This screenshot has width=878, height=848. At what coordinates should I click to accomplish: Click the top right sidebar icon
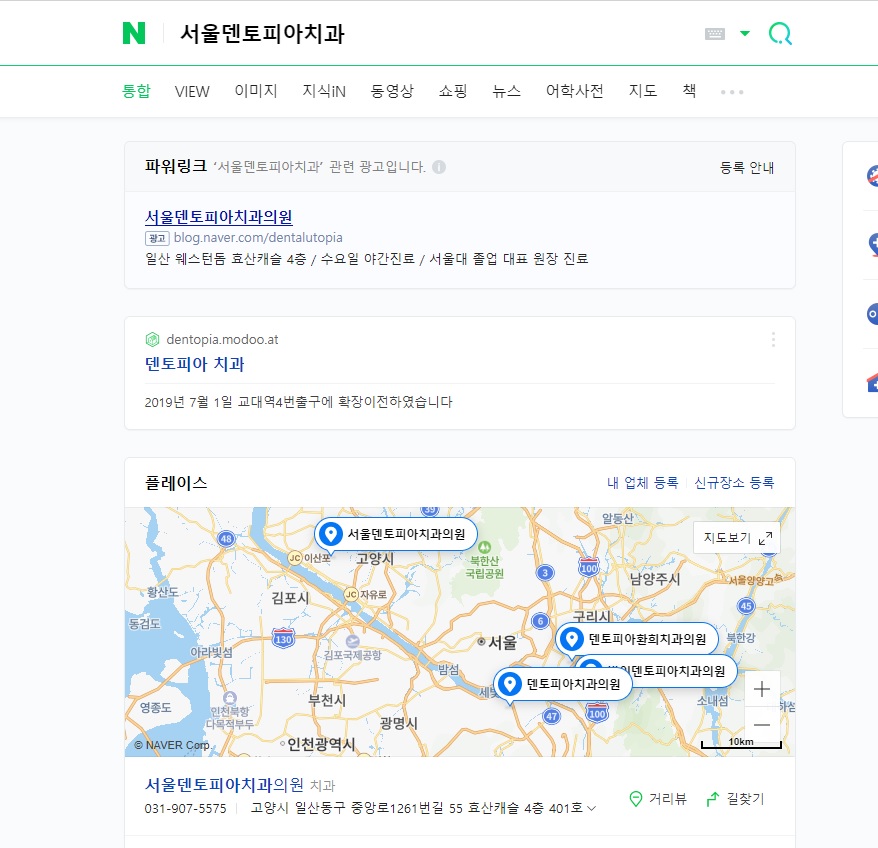coord(872,176)
